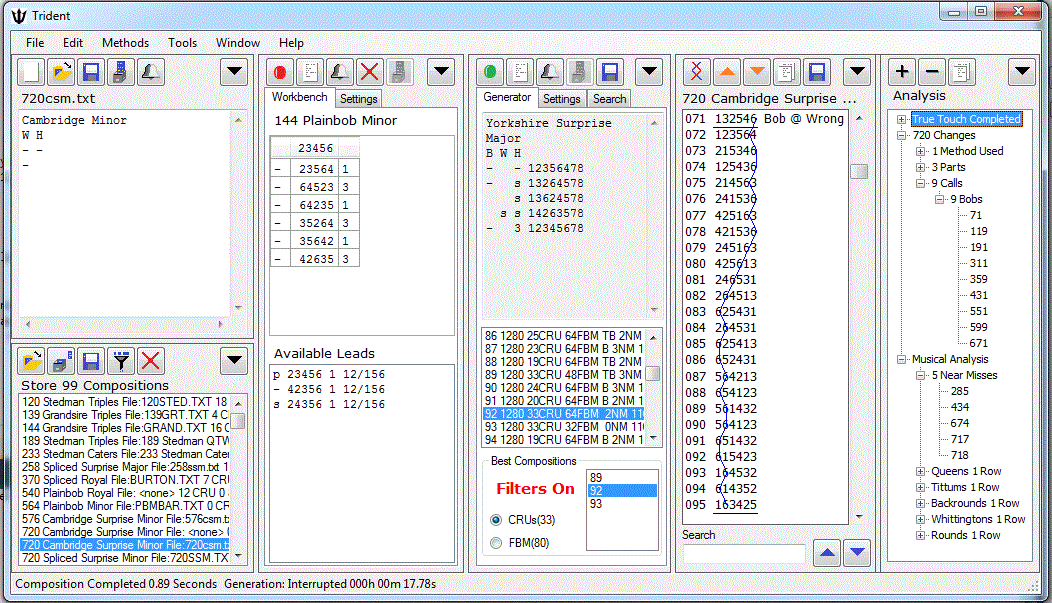Select the CRUs(33) radio button
This screenshot has width=1052, height=603.
coord(496,520)
